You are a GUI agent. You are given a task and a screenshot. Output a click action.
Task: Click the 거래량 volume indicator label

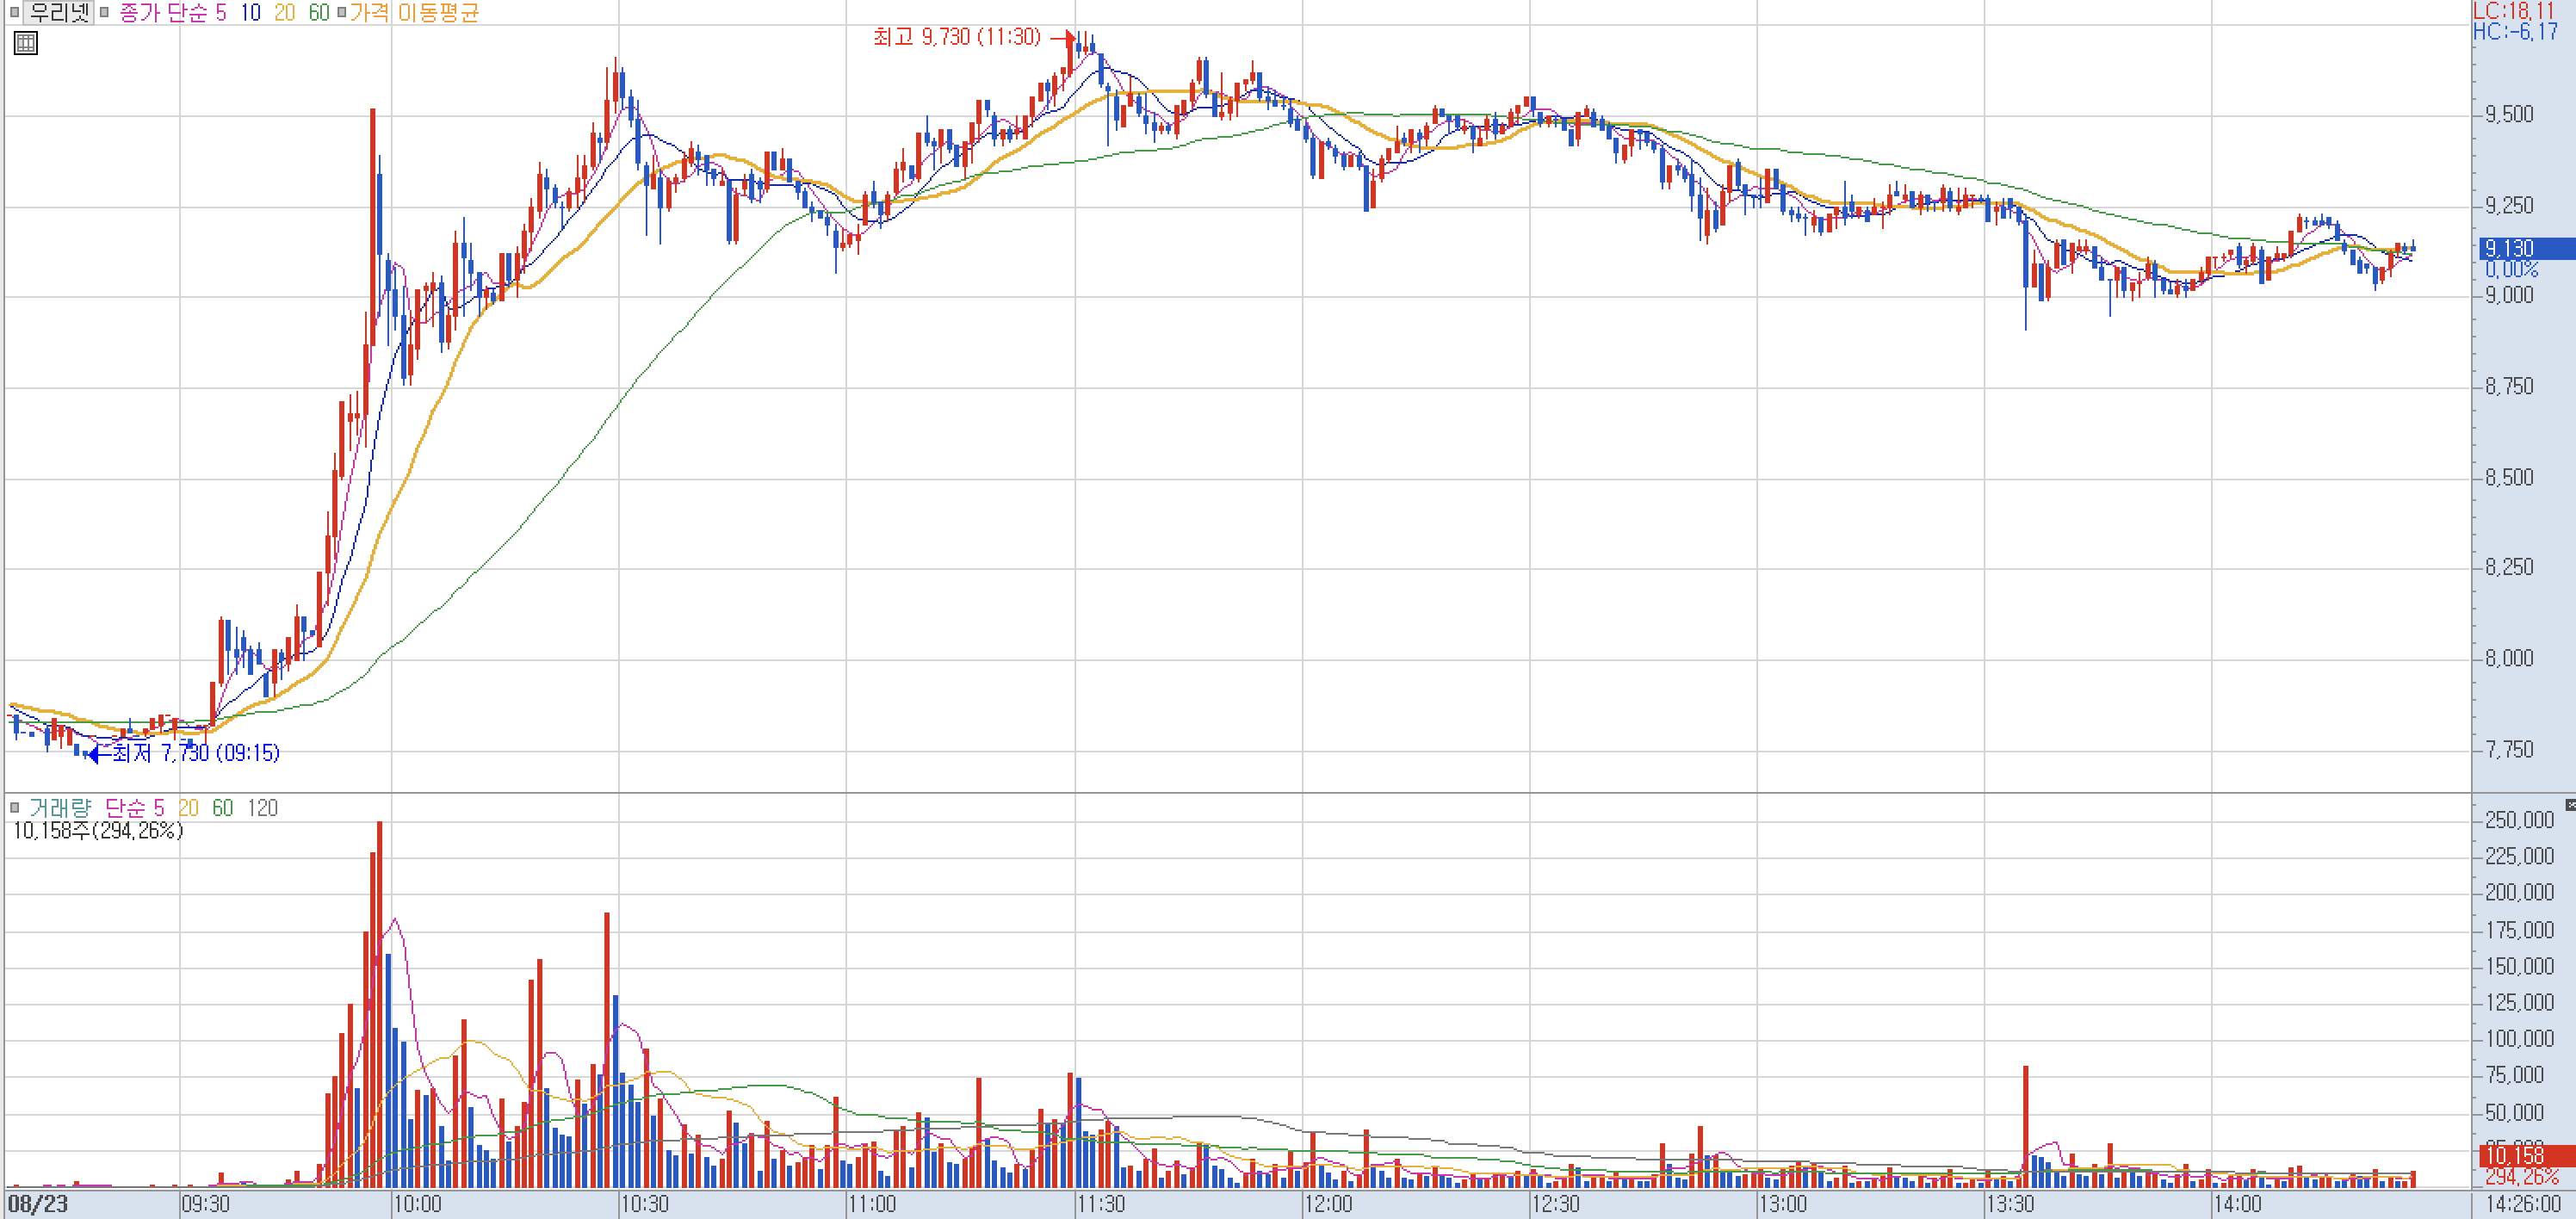(x=60, y=807)
